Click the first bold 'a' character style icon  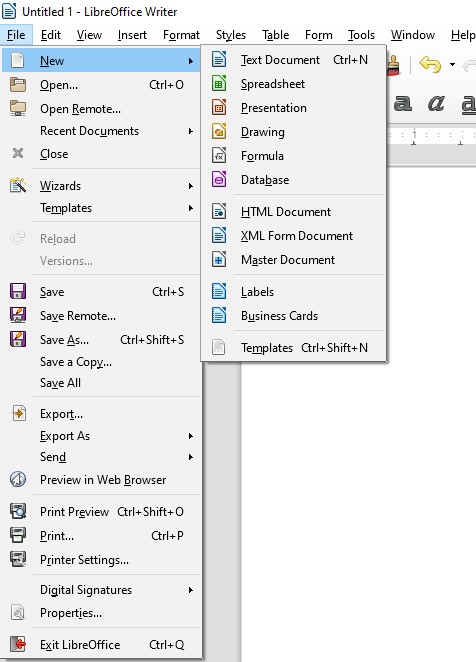coord(402,103)
